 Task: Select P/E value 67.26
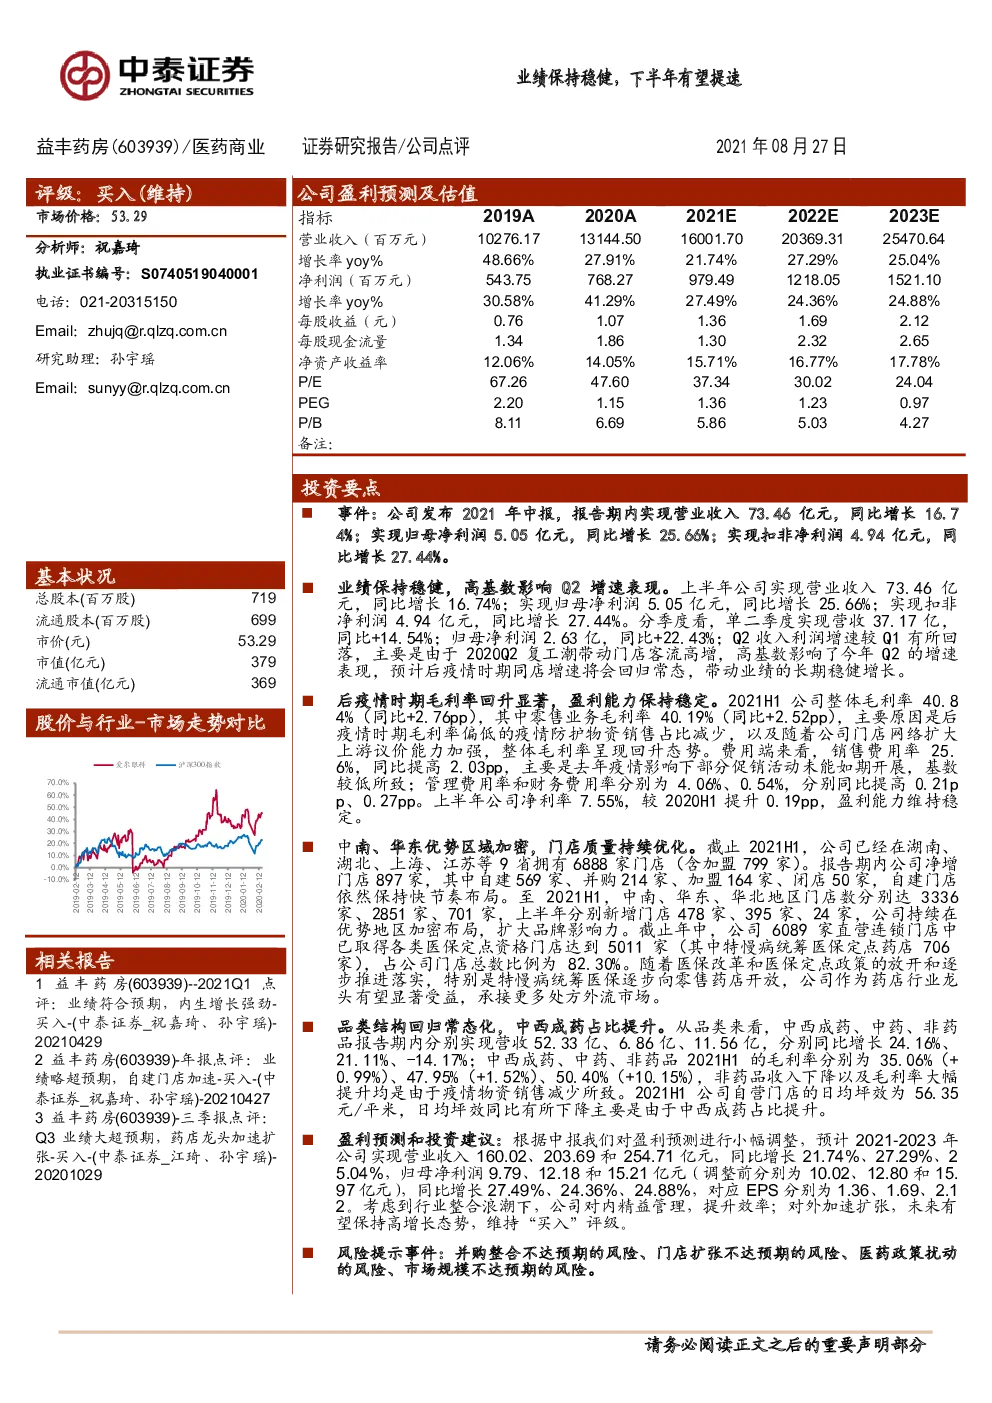(x=508, y=382)
